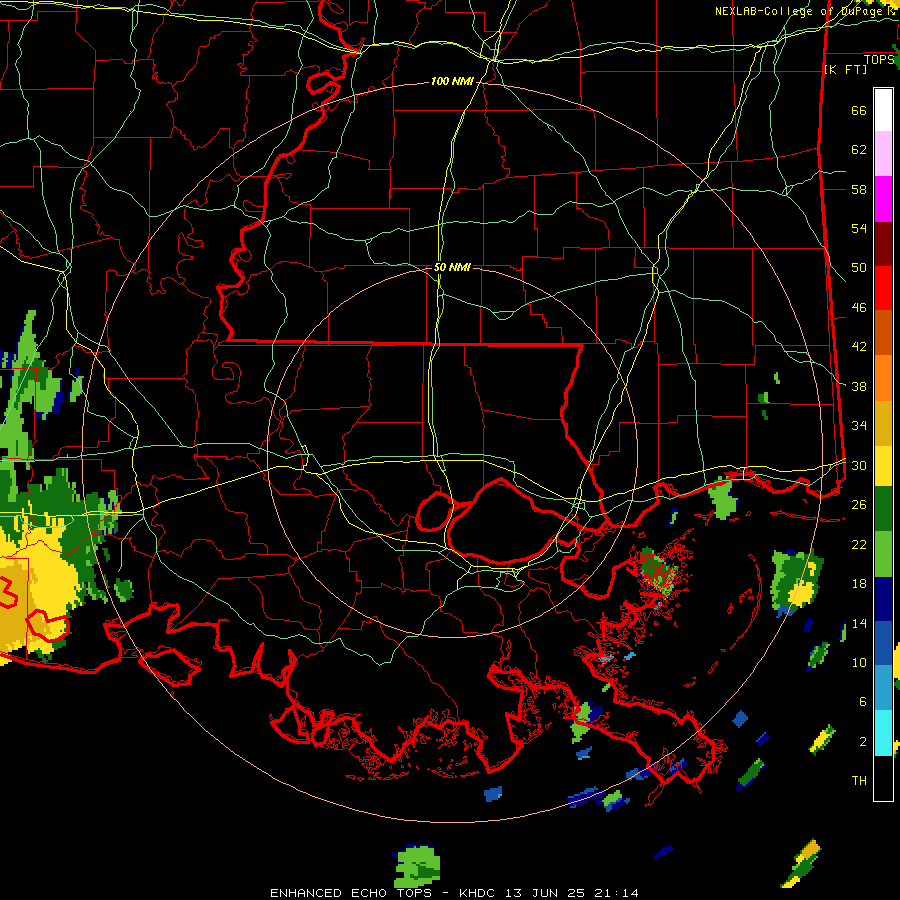900x900 pixels.
Task: Click the legend value '26'
Action: pos(859,505)
